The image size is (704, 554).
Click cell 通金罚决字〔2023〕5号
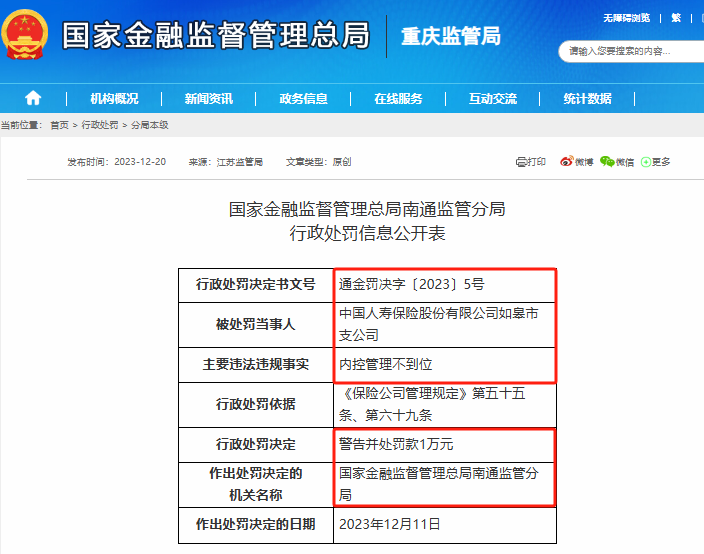click(444, 285)
